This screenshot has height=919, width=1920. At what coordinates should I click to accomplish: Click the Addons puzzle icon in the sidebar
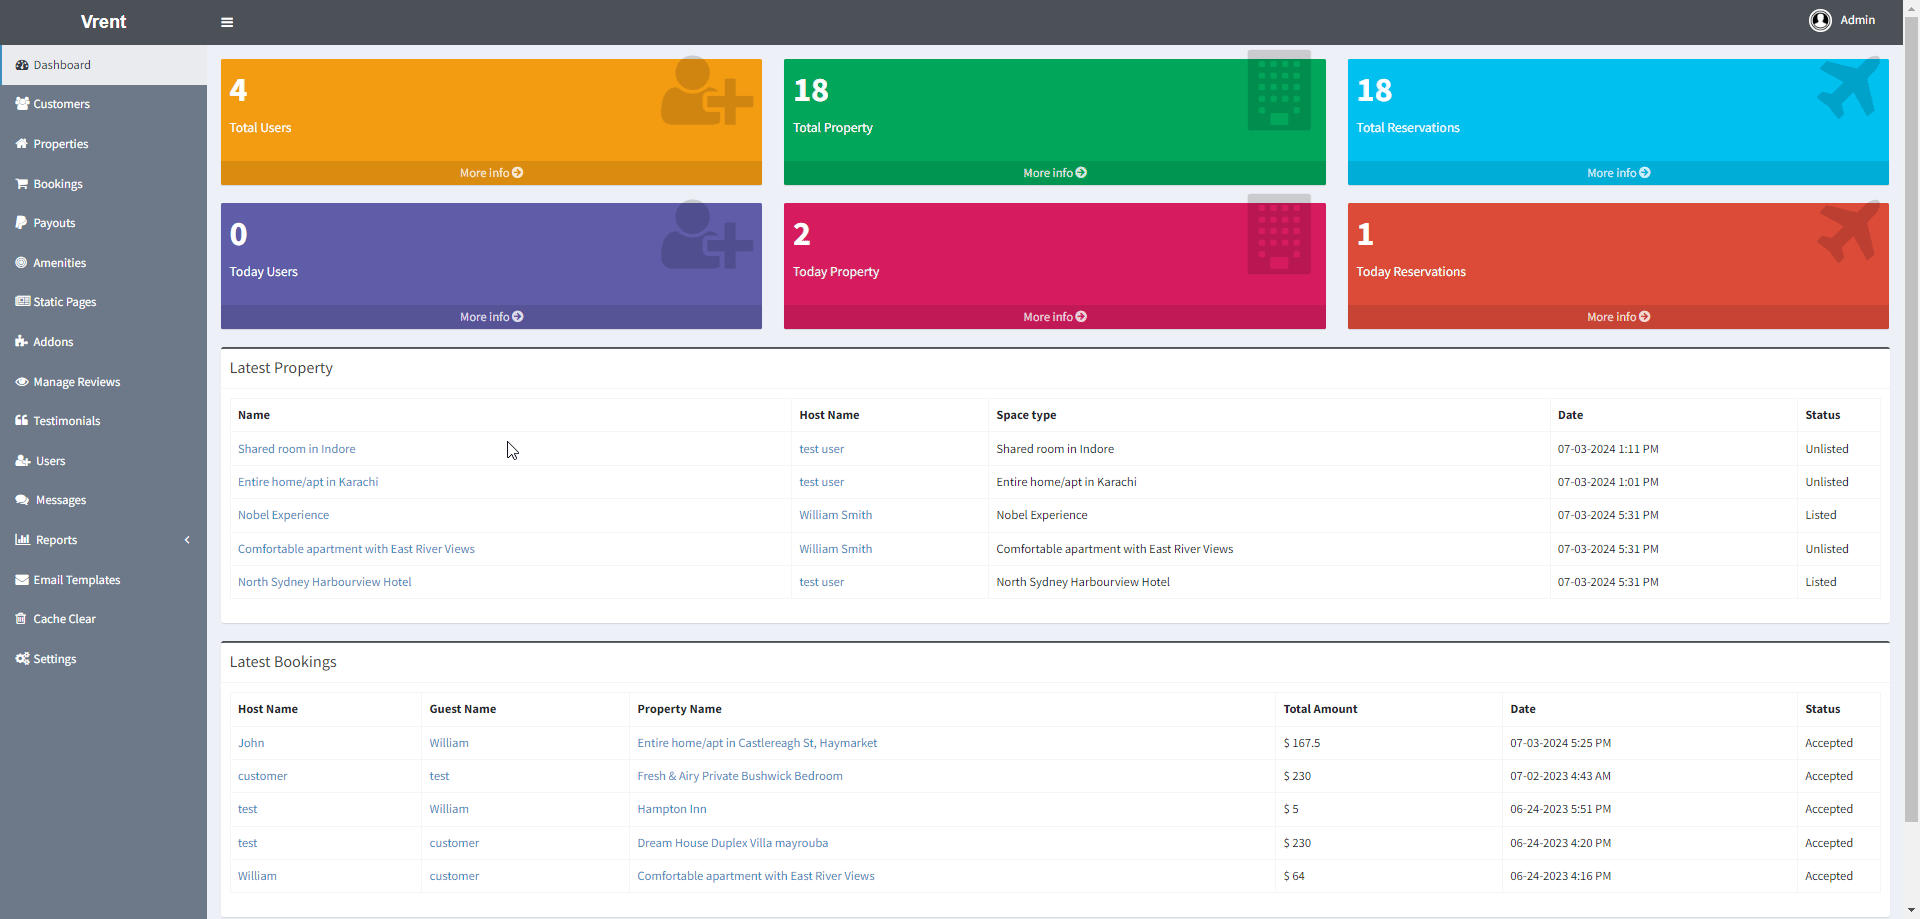[x=22, y=342]
